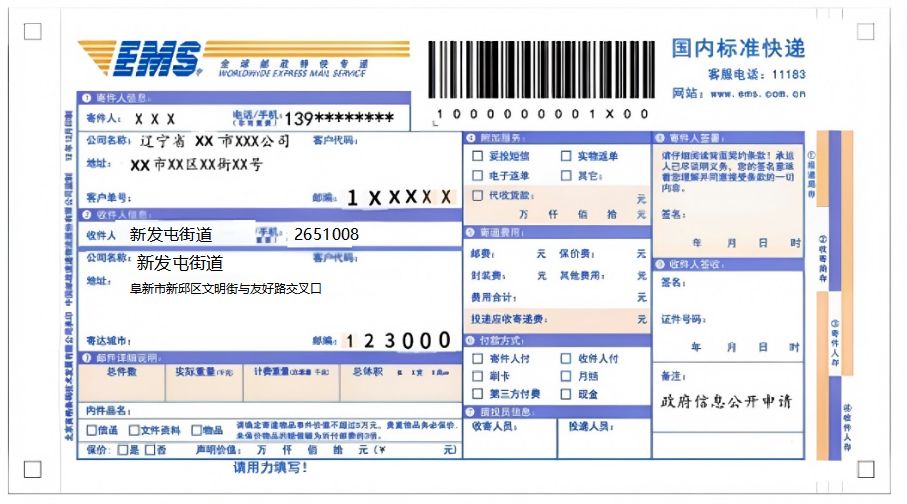Viewport: 907px width, 504px height.
Task: Select the 月结 payment checkbox
Action: click(x=566, y=376)
